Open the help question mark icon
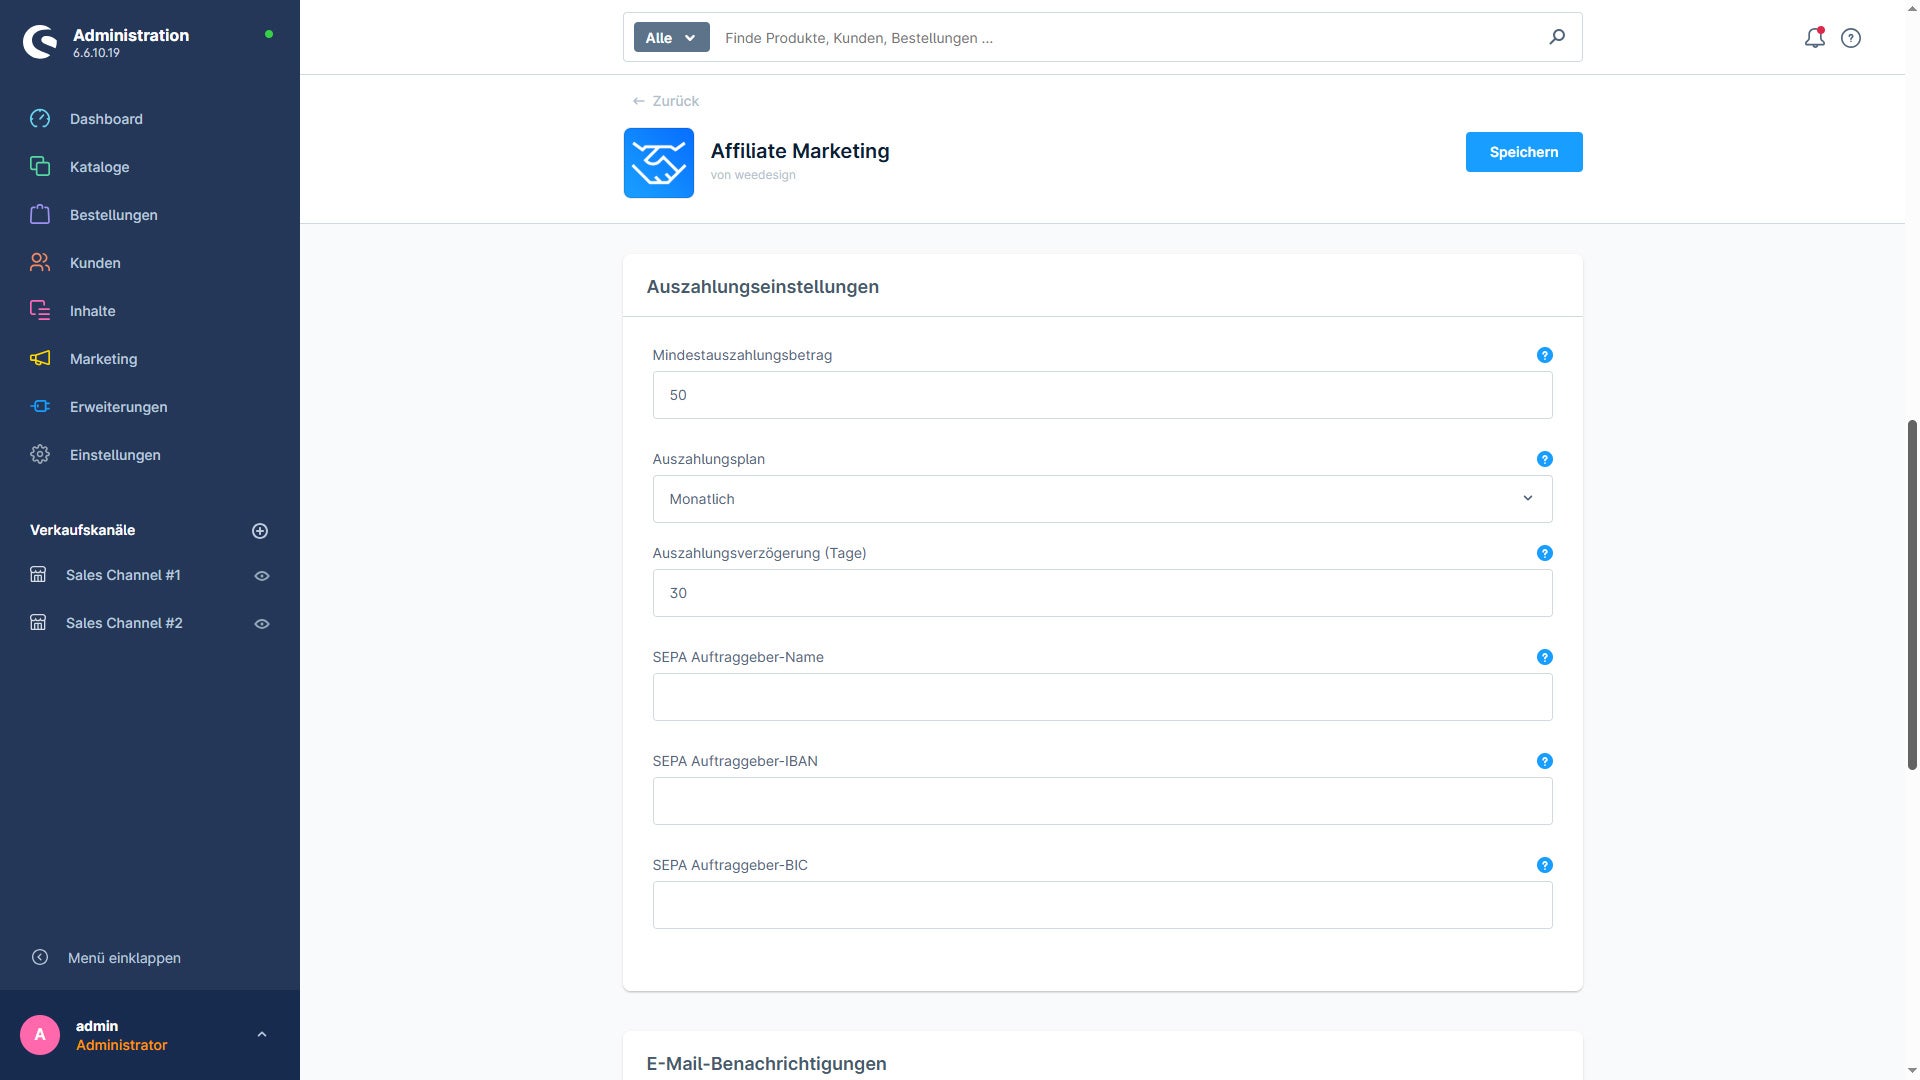The image size is (1920, 1080). (x=1851, y=38)
